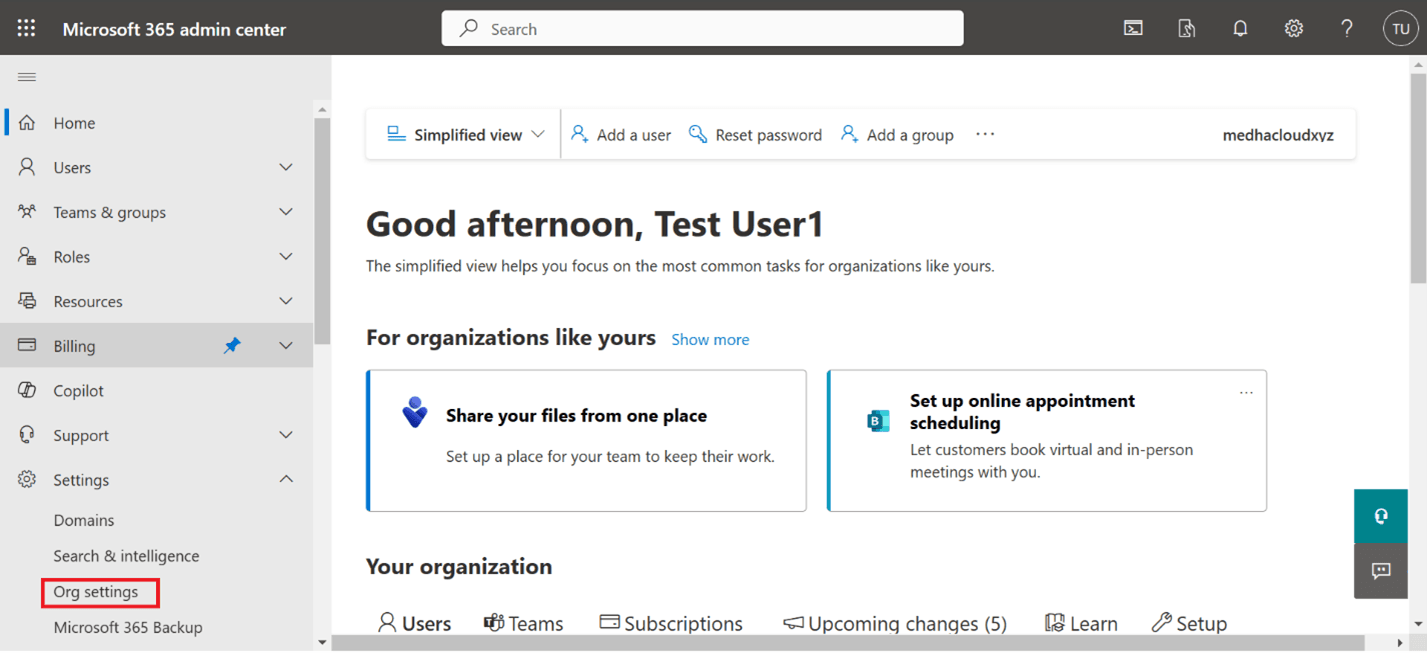Open the settings gear in the top bar
The height and width of the screenshot is (653, 1427).
pyautogui.click(x=1293, y=28)
